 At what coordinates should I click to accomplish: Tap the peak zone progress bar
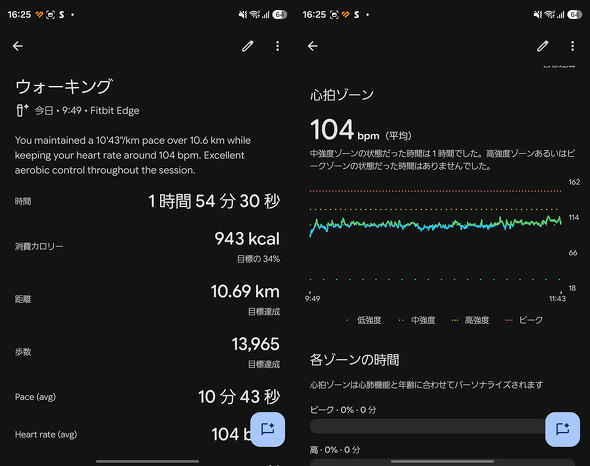click(x=427, y=426)
